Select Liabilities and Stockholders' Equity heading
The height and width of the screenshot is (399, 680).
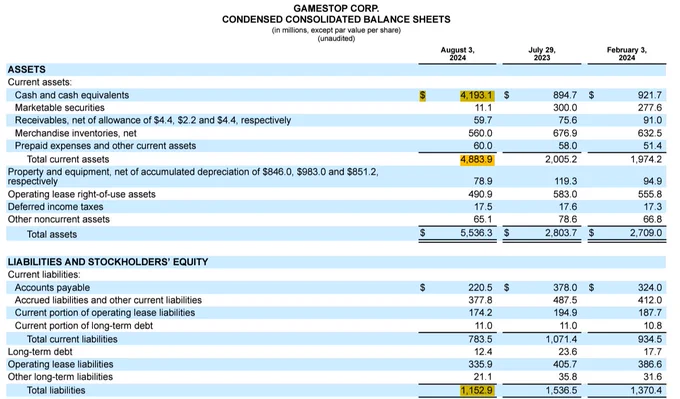(x=108, y=262)
